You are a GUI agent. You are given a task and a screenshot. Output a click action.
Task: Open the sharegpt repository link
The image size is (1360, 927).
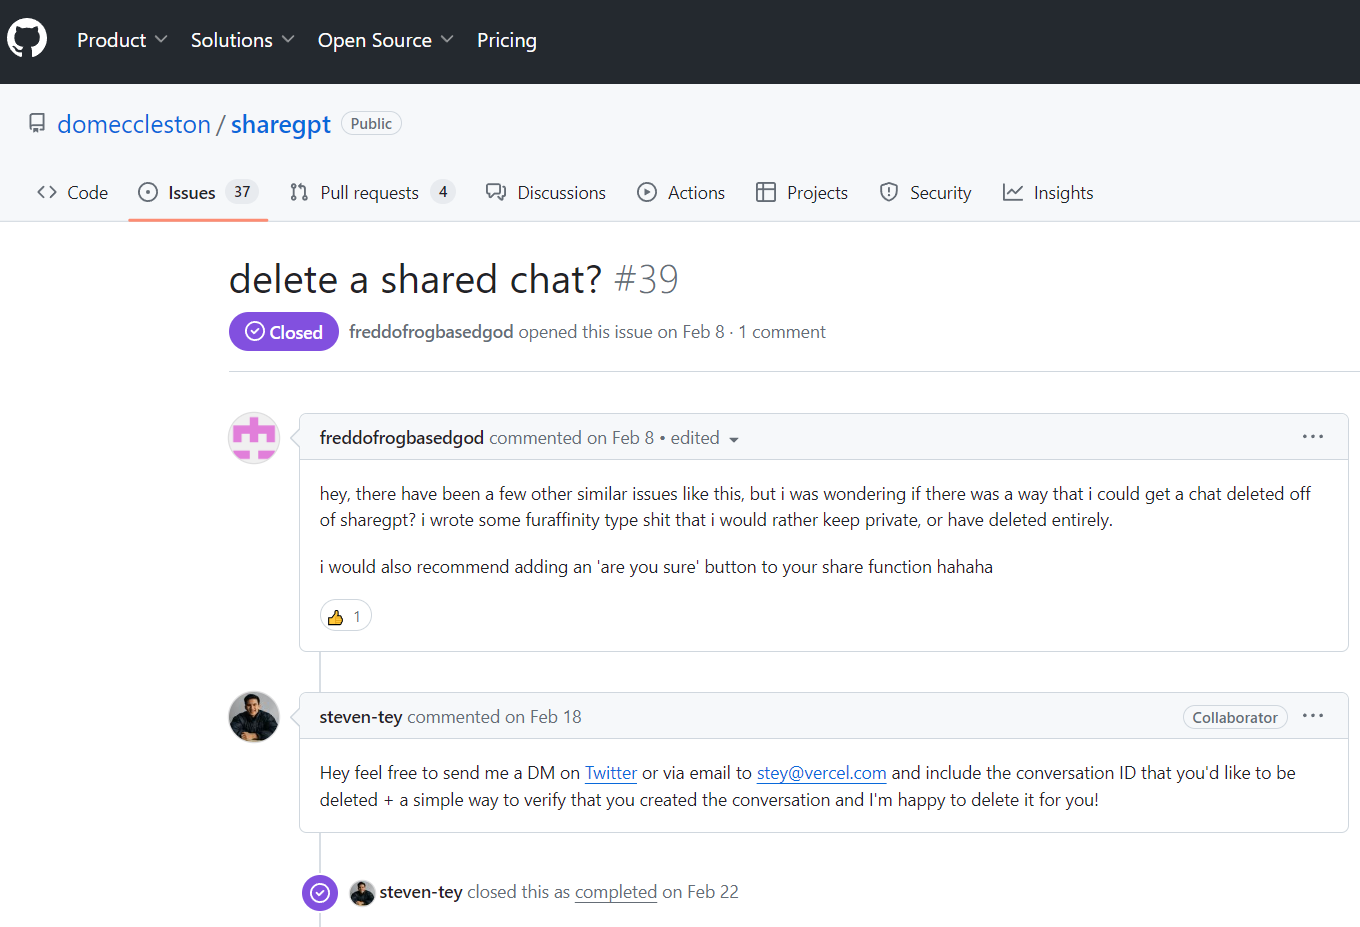click(x=281, y=124)
